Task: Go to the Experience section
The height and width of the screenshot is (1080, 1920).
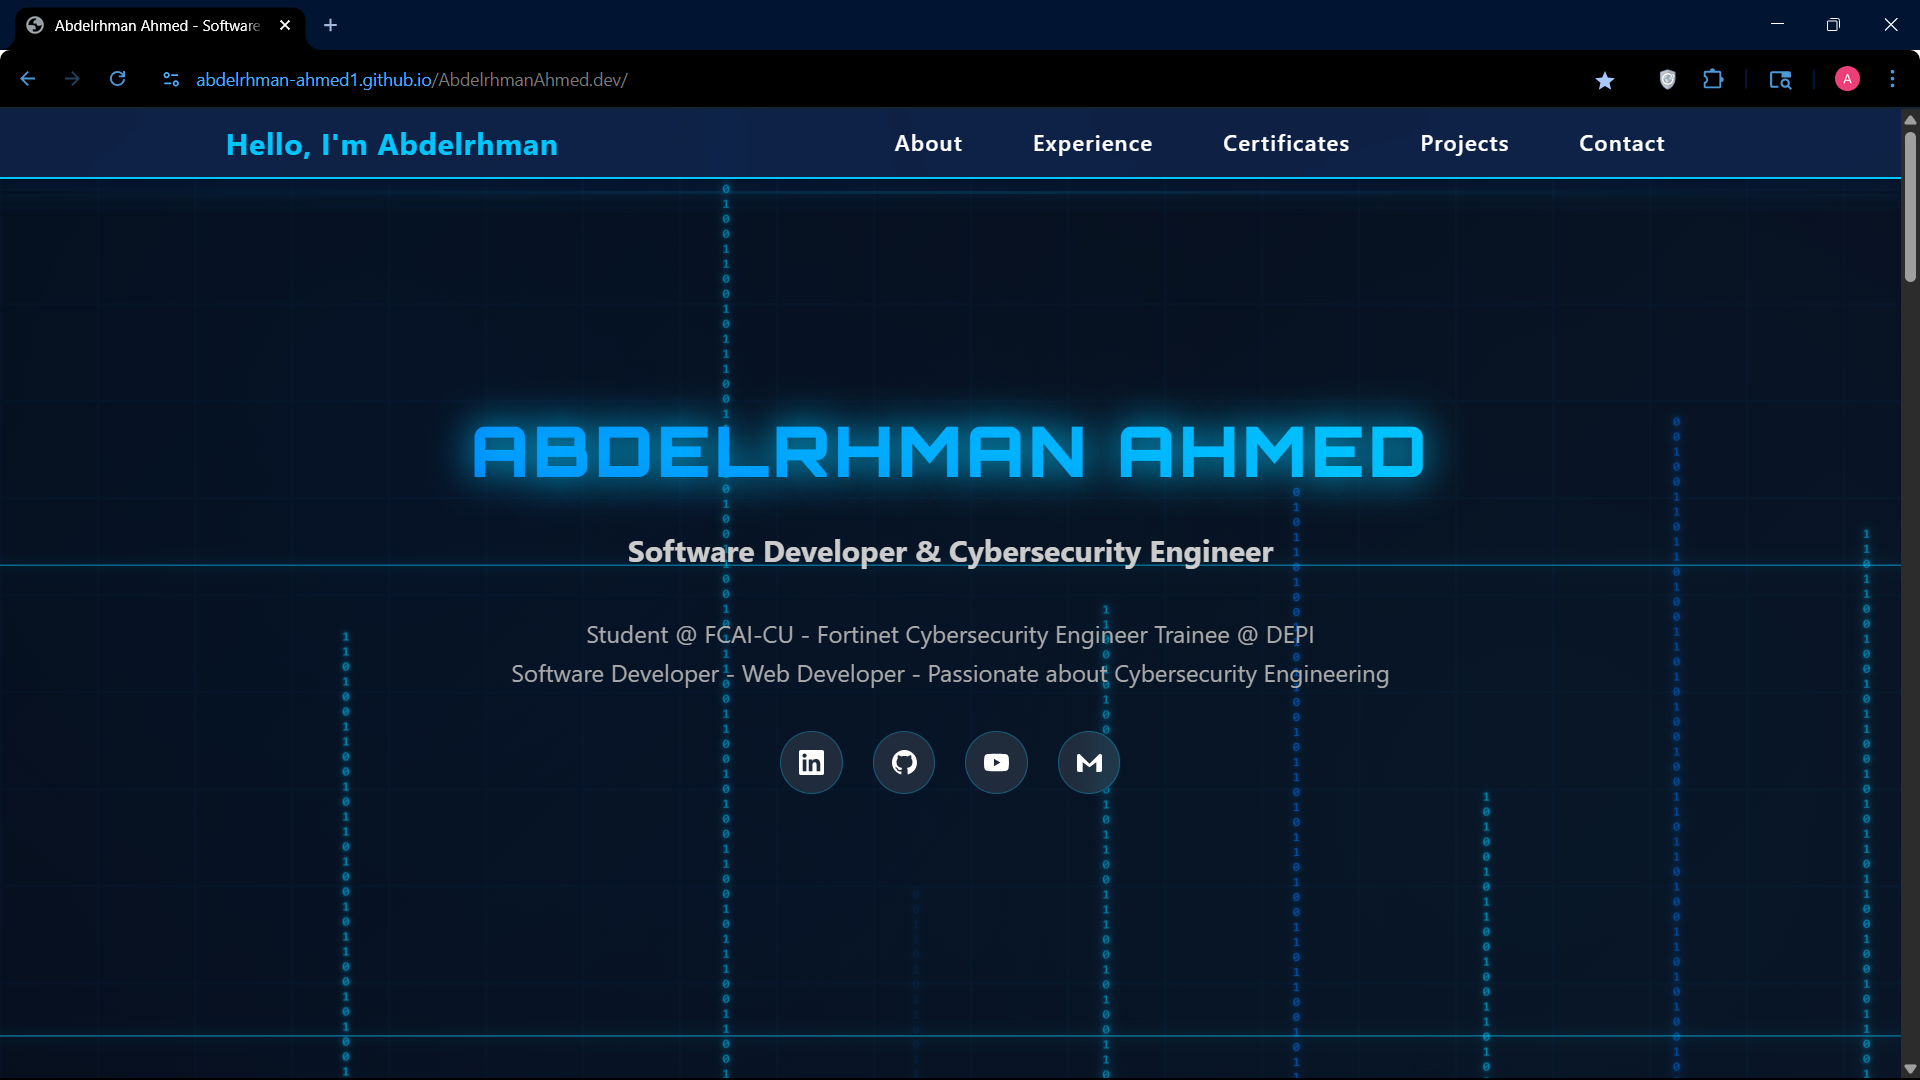Action: [1092, 144]
